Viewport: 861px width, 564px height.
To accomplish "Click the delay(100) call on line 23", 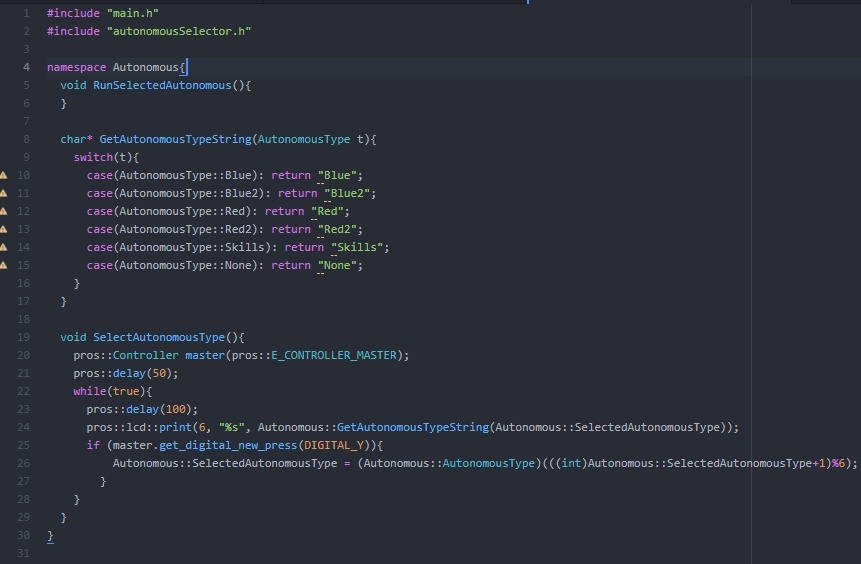I will point(159,410).
